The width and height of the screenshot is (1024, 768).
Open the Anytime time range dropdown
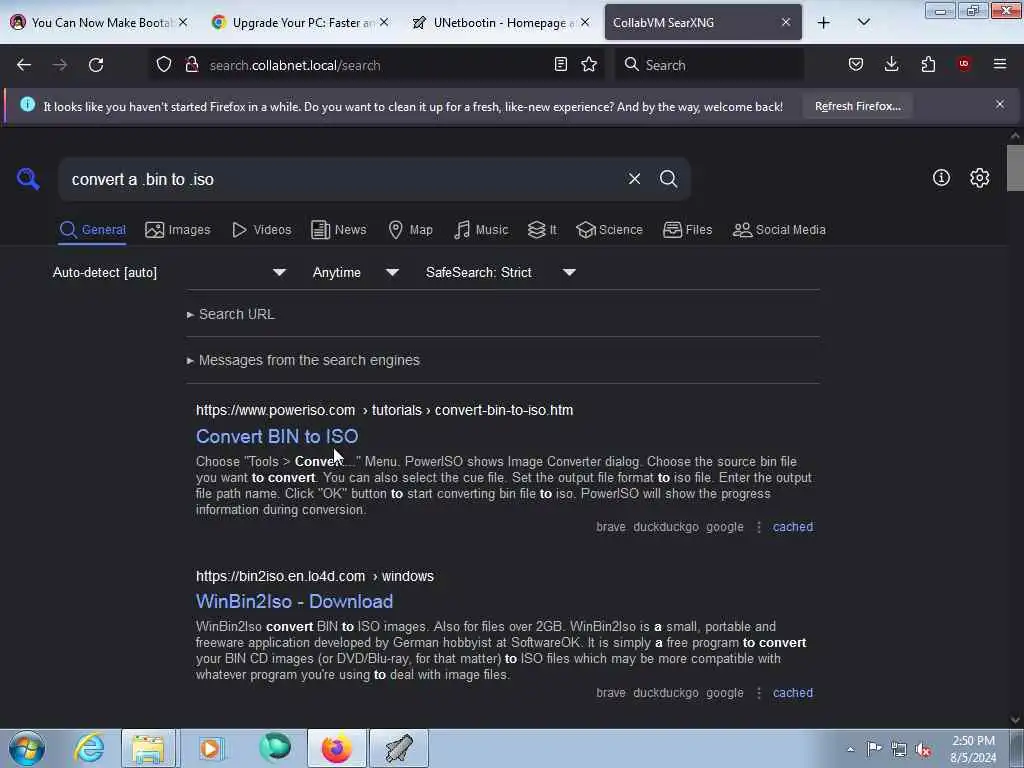356,272
